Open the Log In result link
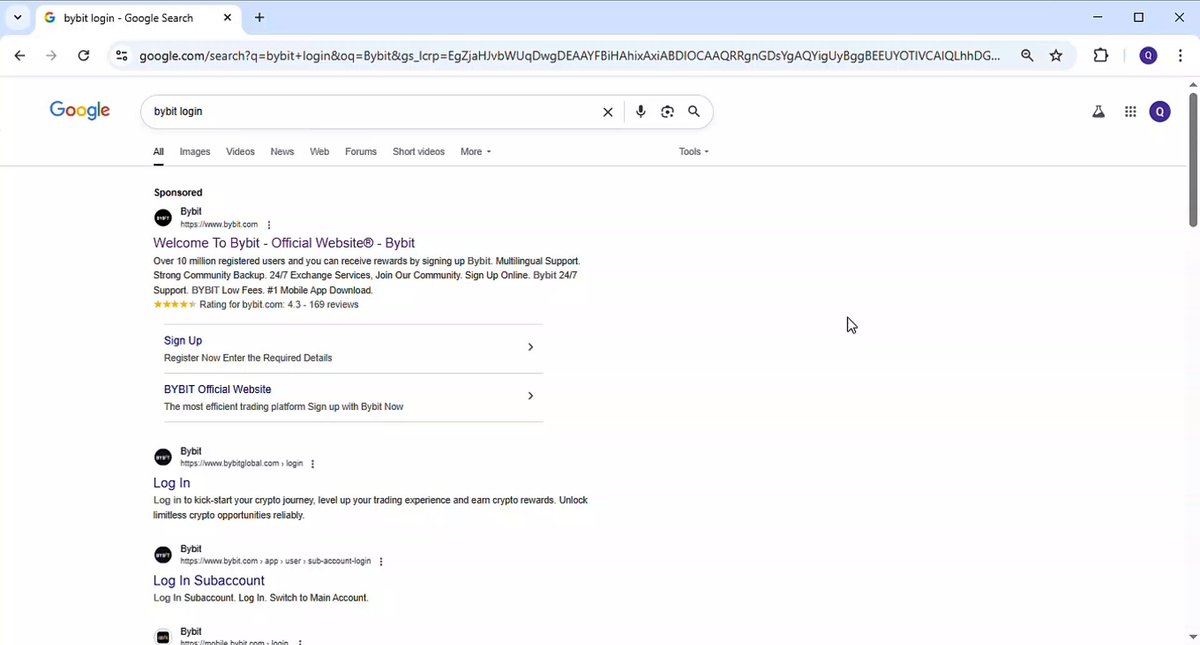Screen dimensions: 1200x645 tap(172, 483)
